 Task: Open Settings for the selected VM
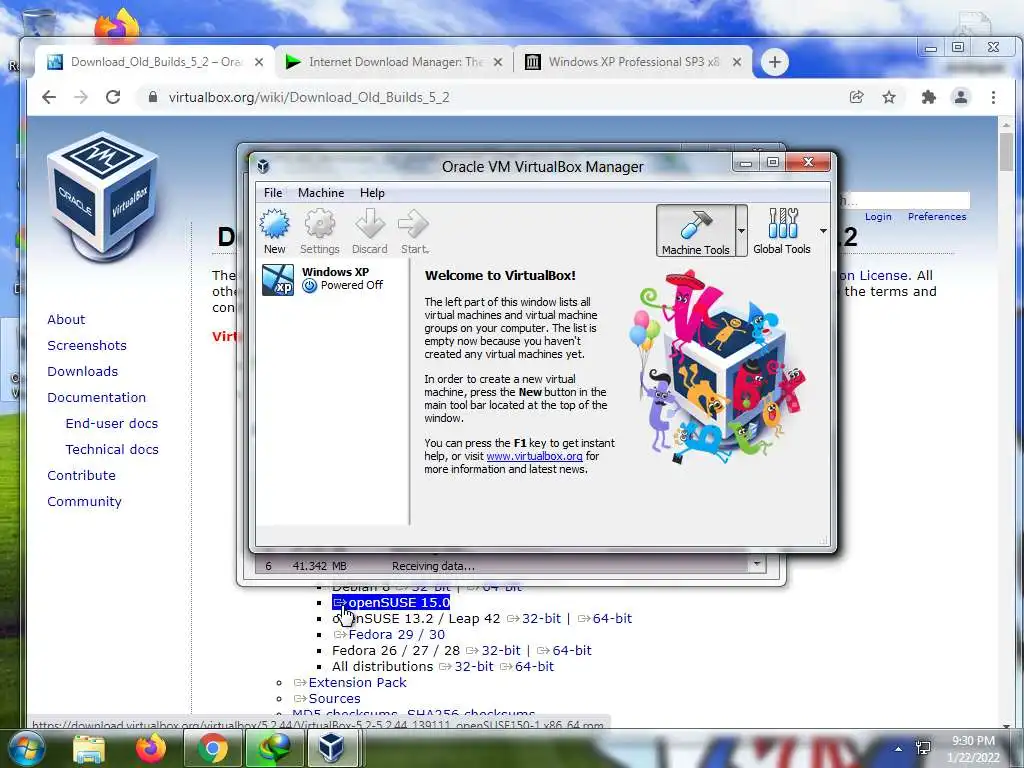(x=319, y=231)
